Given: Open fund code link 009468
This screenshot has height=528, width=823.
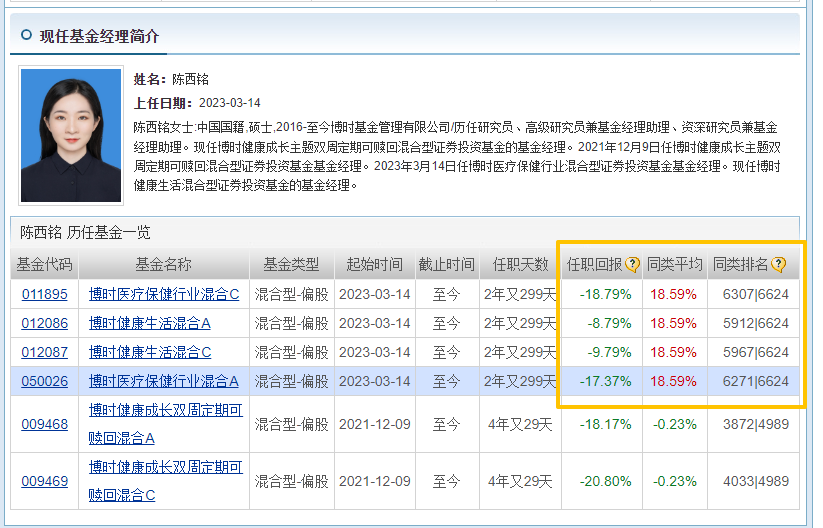Looking at the screenshot, I should point(45,425).
